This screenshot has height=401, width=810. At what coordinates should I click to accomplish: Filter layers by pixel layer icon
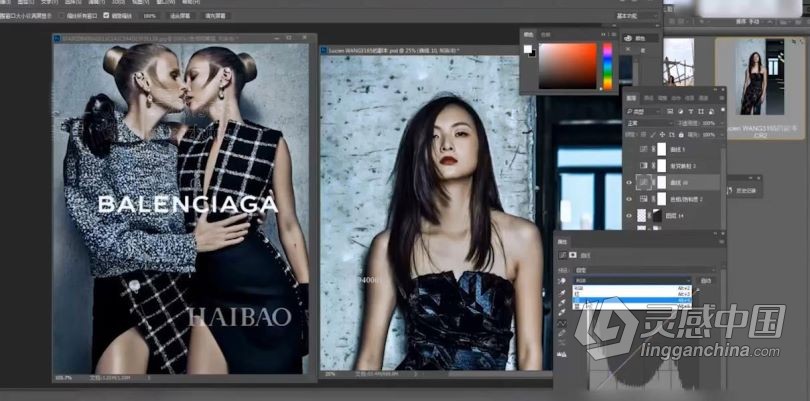coord(669,111)
